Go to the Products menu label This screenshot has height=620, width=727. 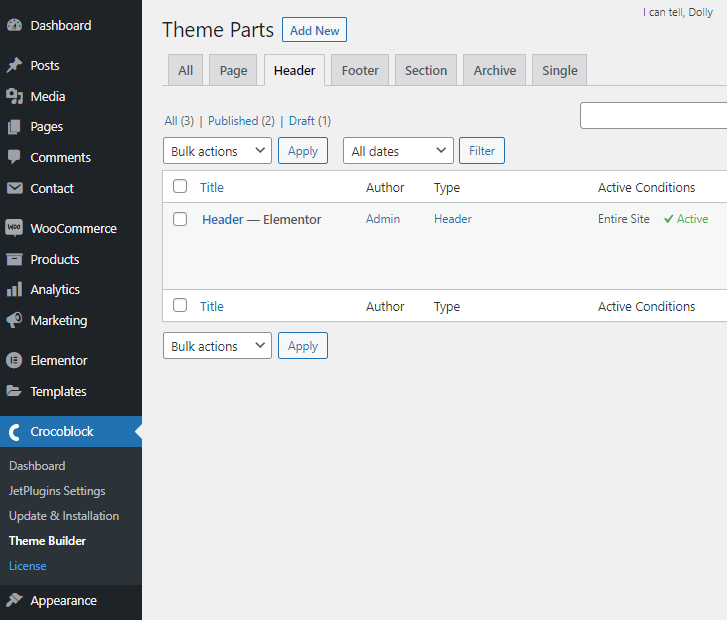55,259
